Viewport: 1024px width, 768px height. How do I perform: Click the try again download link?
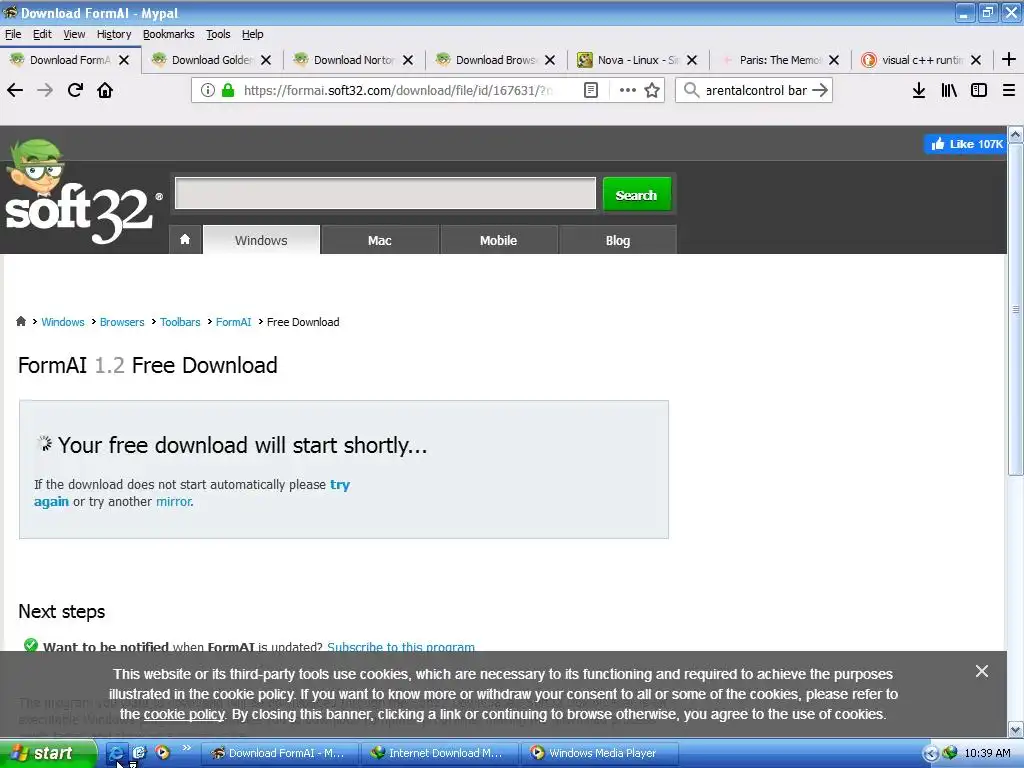click(340, 485)
